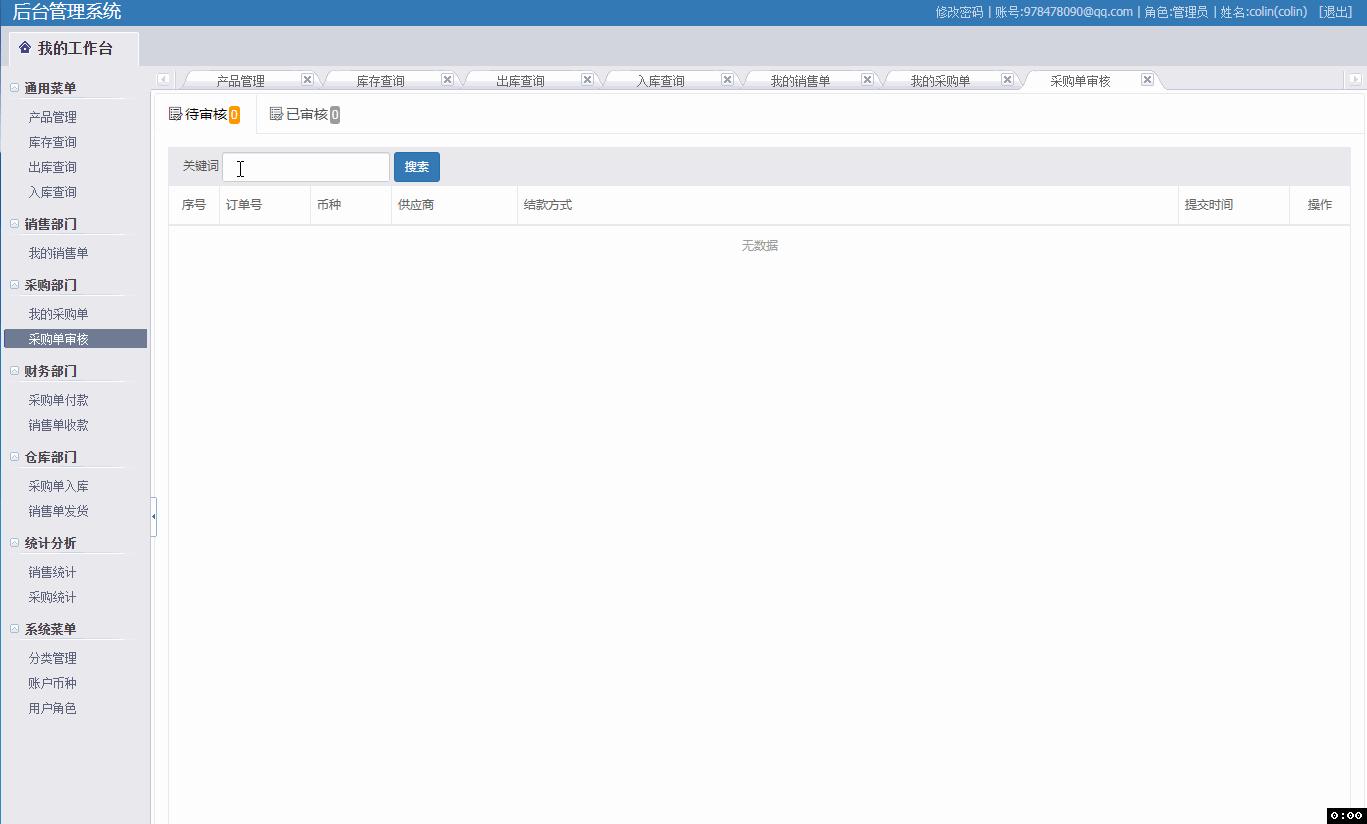
Task: Click the 0:00 timer indicator bottom-right
Action: tap(1346, 814)
